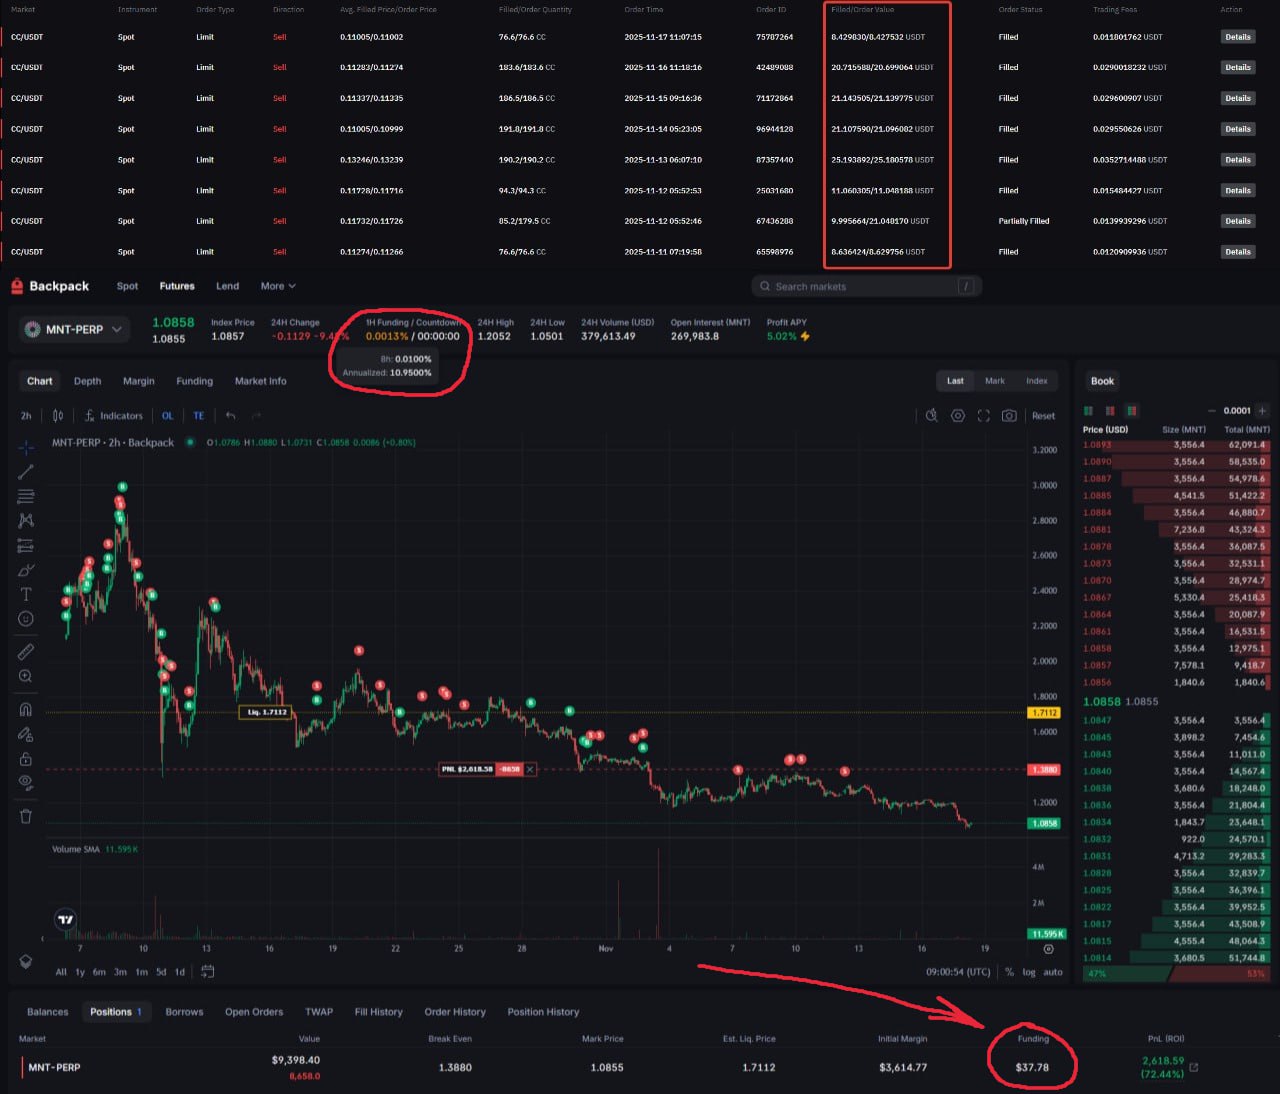
Task: Take a chart snapshot with camera icon
Action: click(x=1009, y=416)
